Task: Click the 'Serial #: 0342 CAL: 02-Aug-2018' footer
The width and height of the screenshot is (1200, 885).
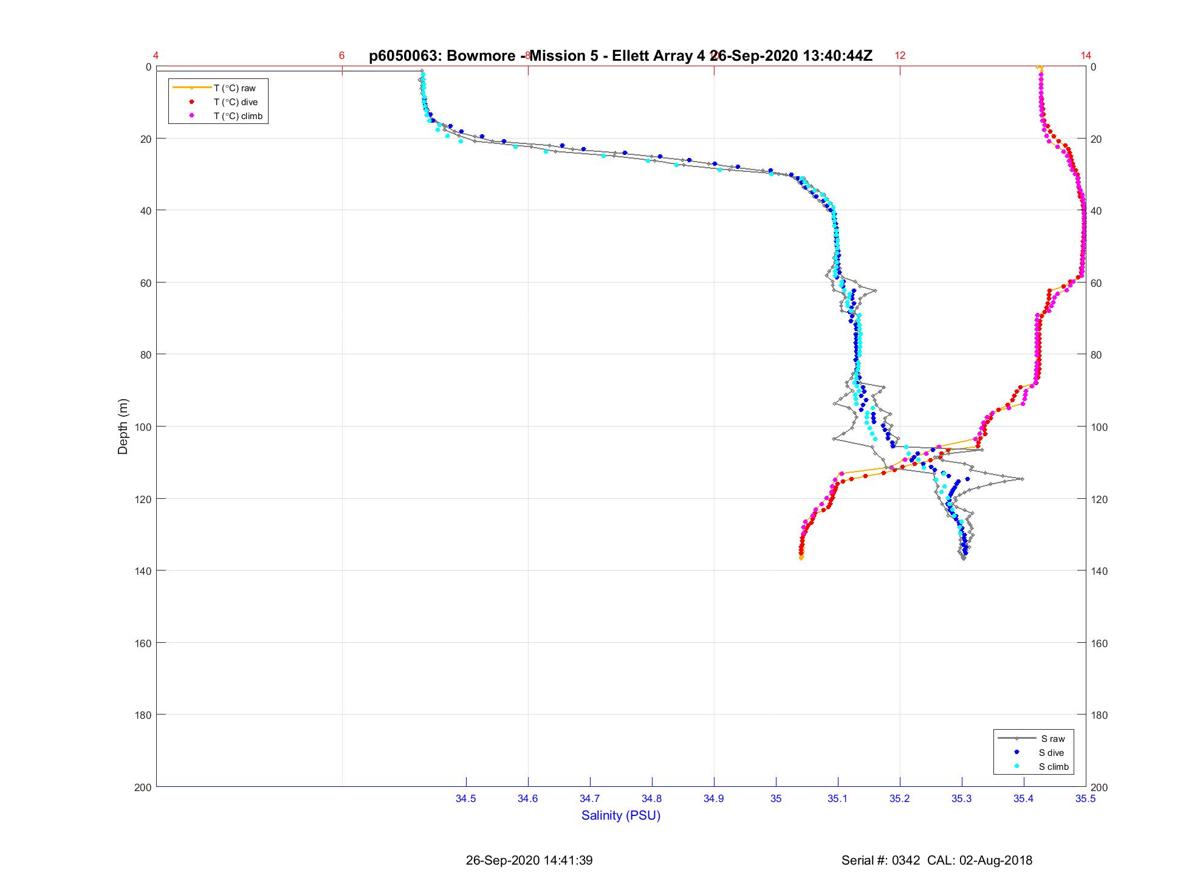Action: (x=937, y=860)
